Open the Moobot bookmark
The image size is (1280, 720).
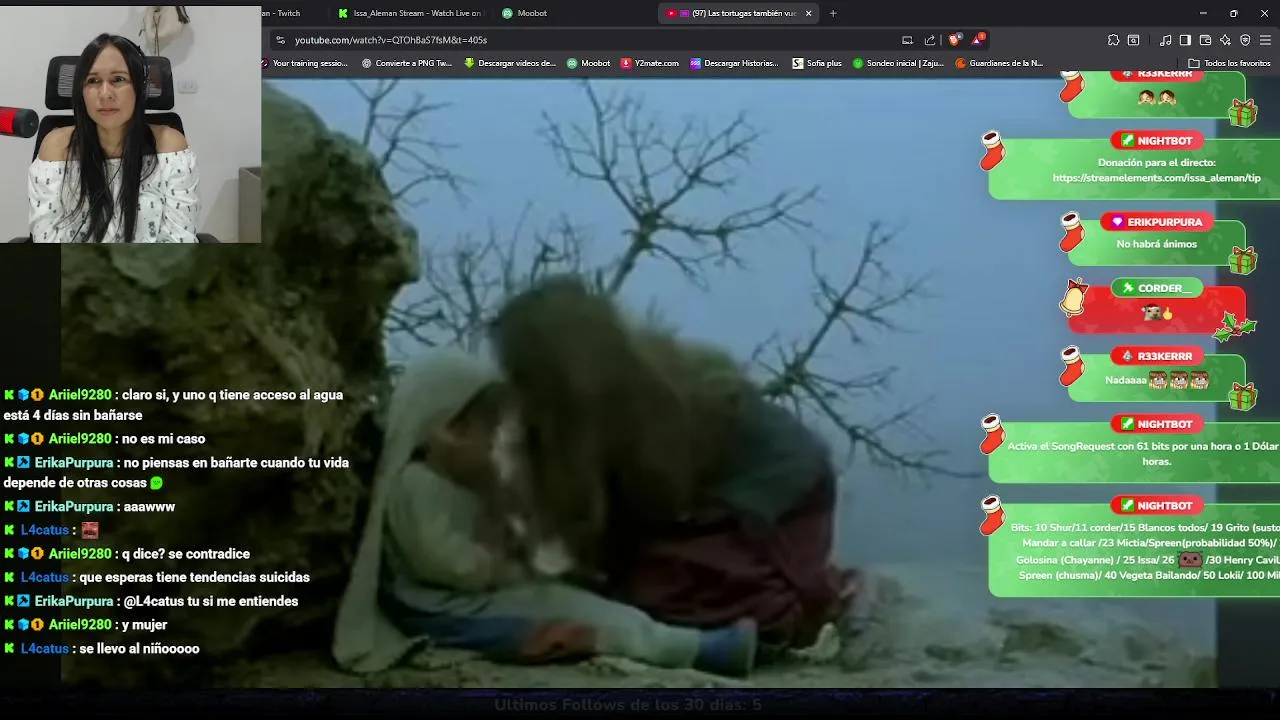[589, 63]
